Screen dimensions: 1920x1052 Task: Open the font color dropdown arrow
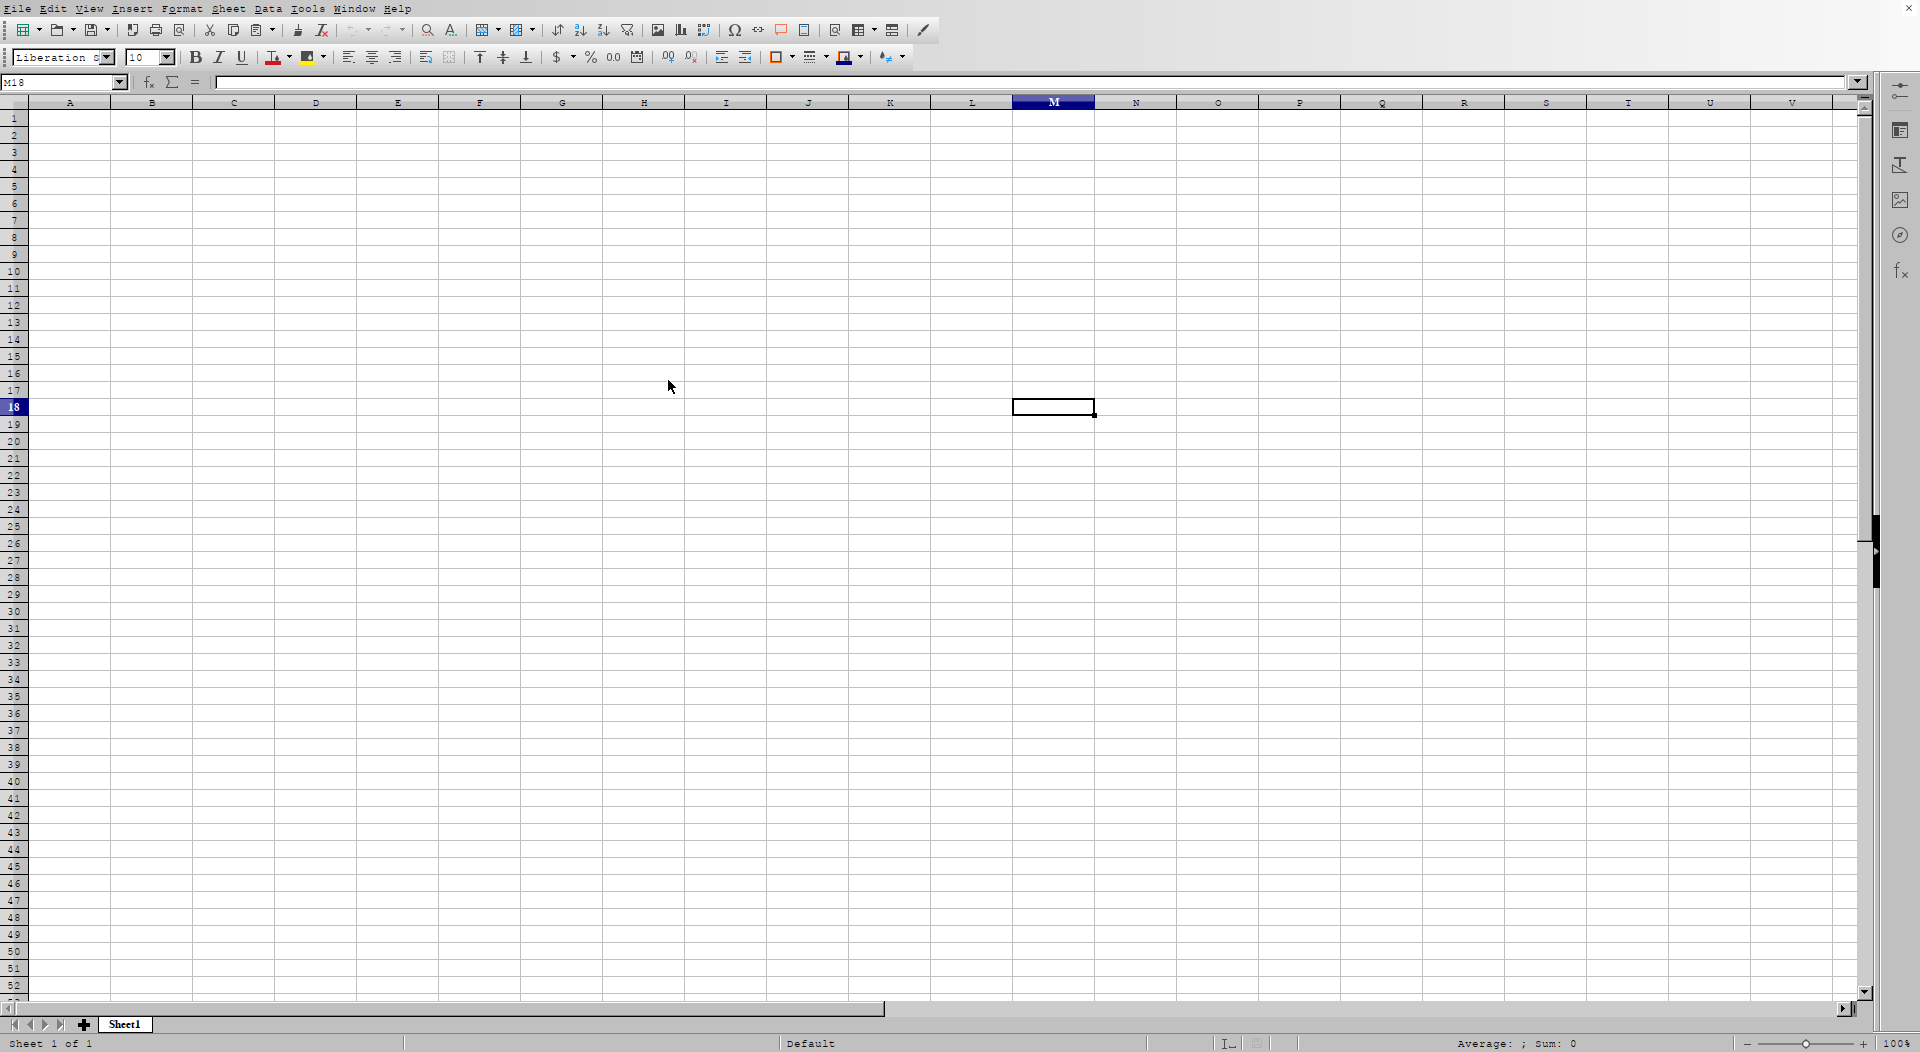coord(289,57)
